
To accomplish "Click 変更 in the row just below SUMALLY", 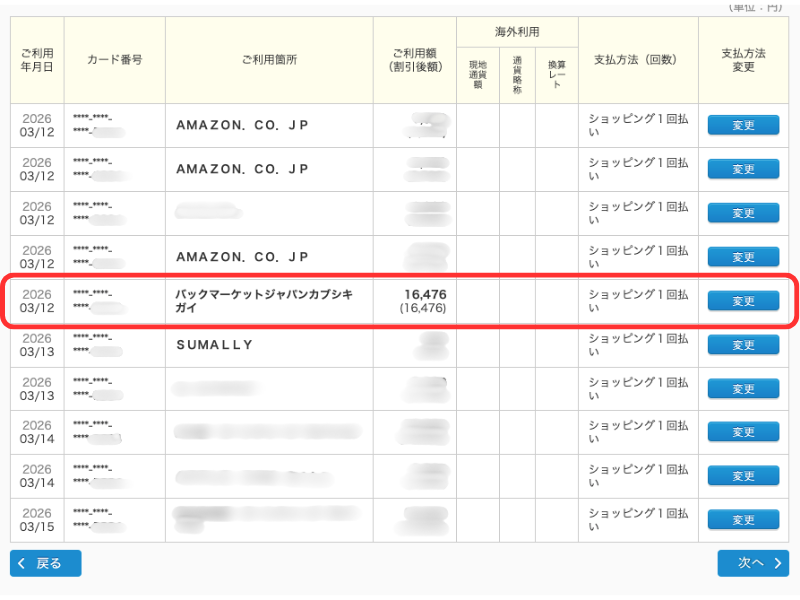I will coord(743,388).
